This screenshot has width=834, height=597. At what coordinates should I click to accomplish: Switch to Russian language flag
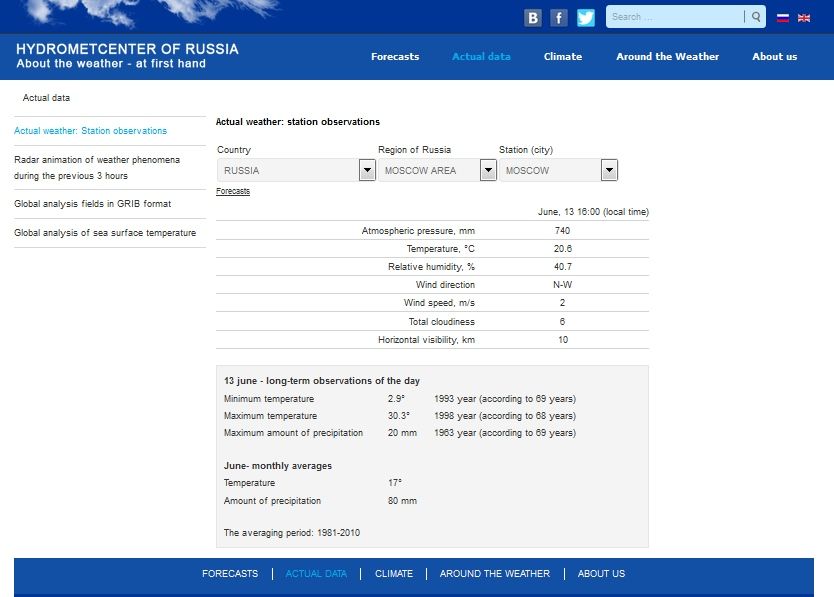(x=782, y=18)
